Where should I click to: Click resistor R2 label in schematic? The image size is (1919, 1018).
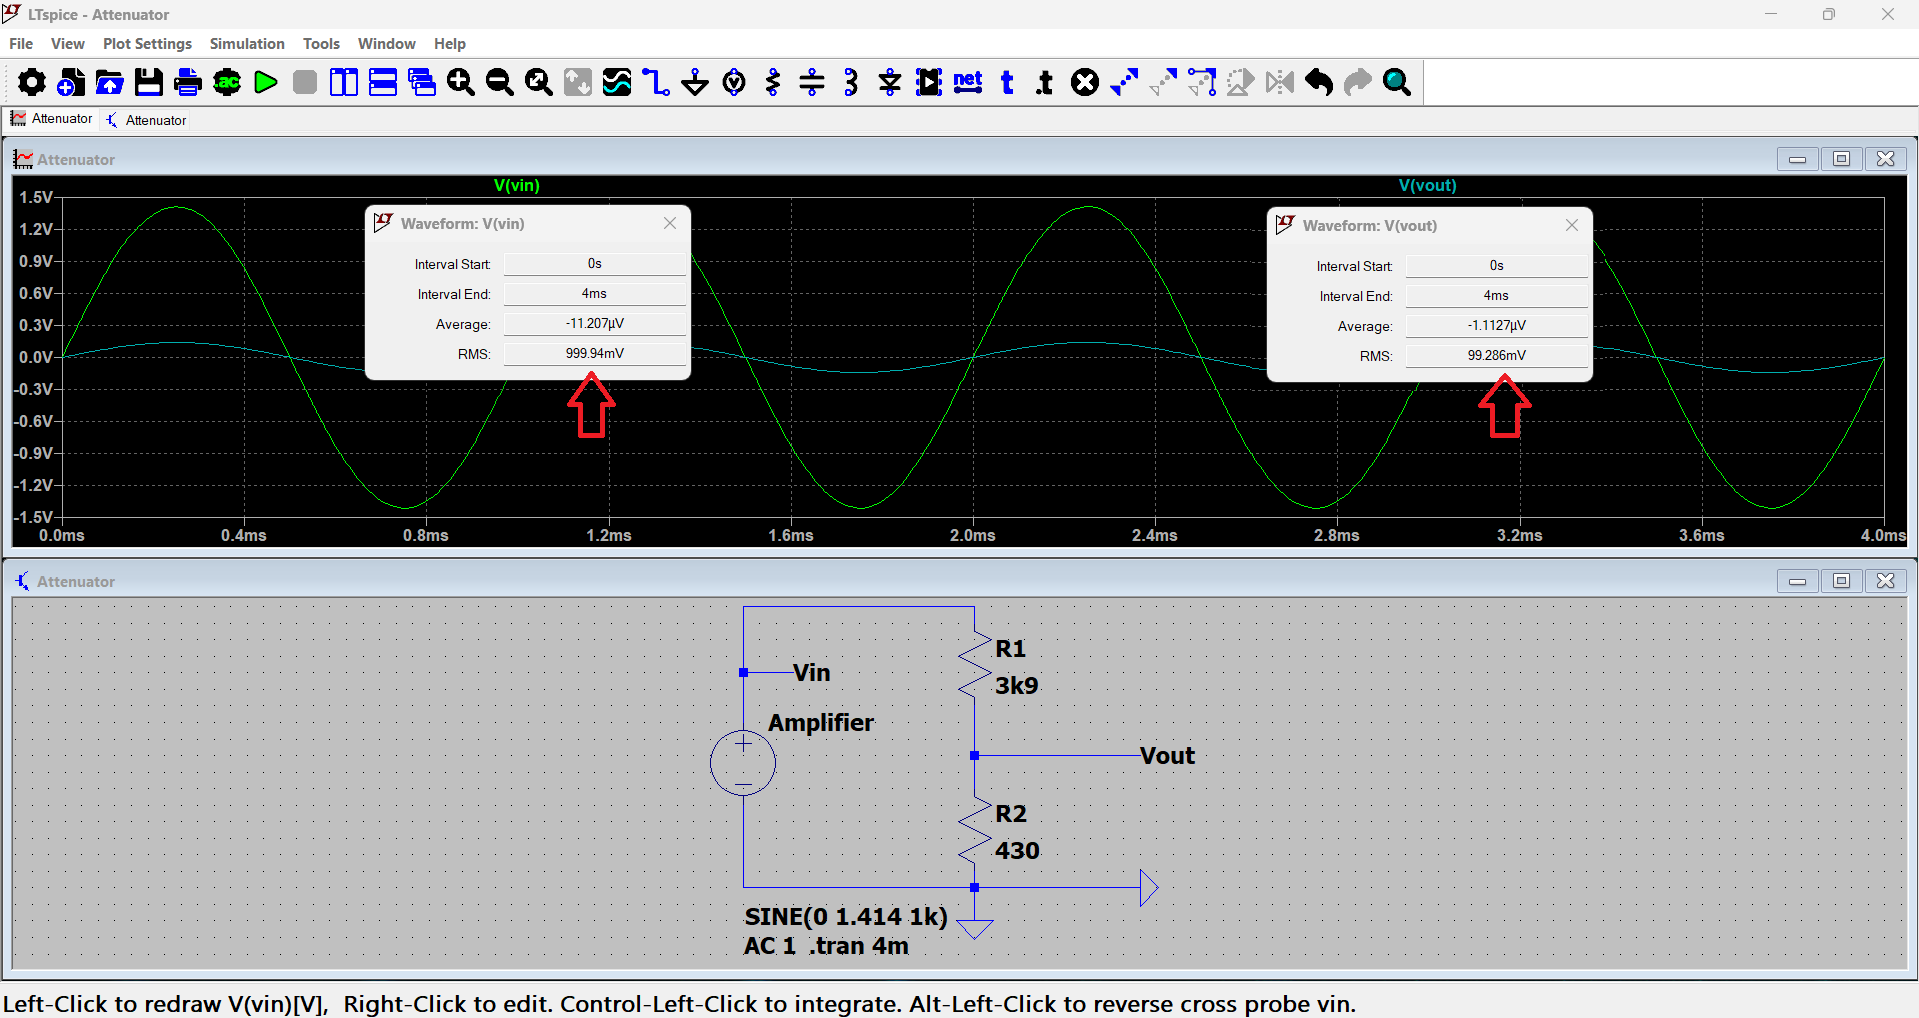click(x=1011, y=814)
